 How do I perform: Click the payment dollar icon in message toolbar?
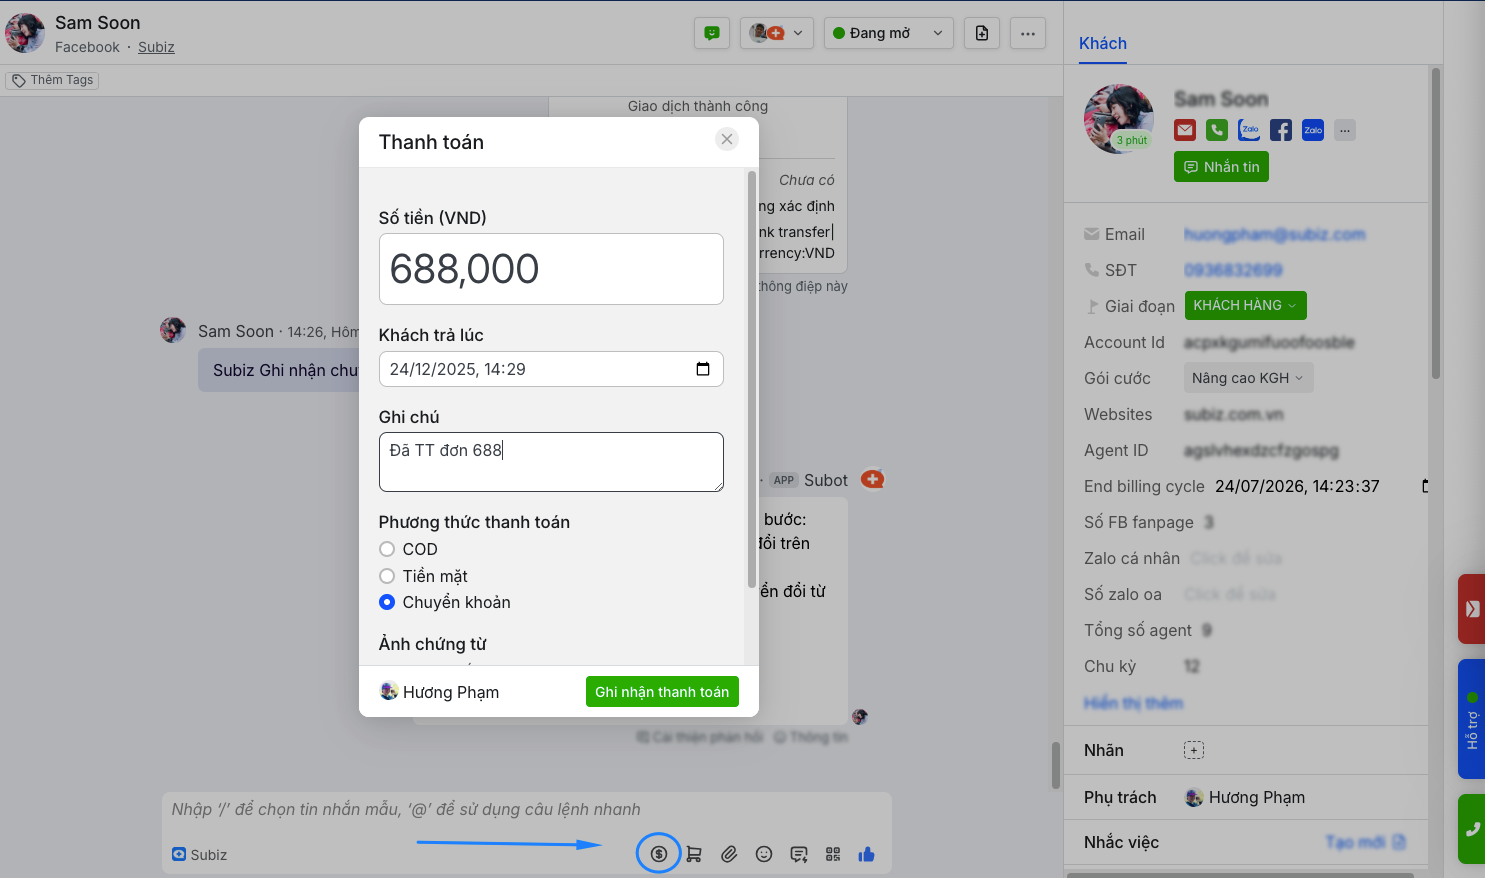pos(658,853)
